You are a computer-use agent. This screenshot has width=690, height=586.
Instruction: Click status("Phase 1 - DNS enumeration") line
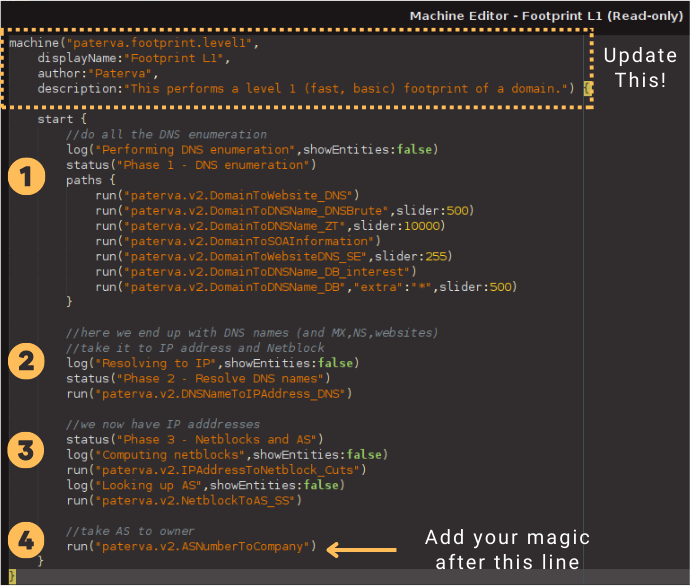[x=191, y=165]
